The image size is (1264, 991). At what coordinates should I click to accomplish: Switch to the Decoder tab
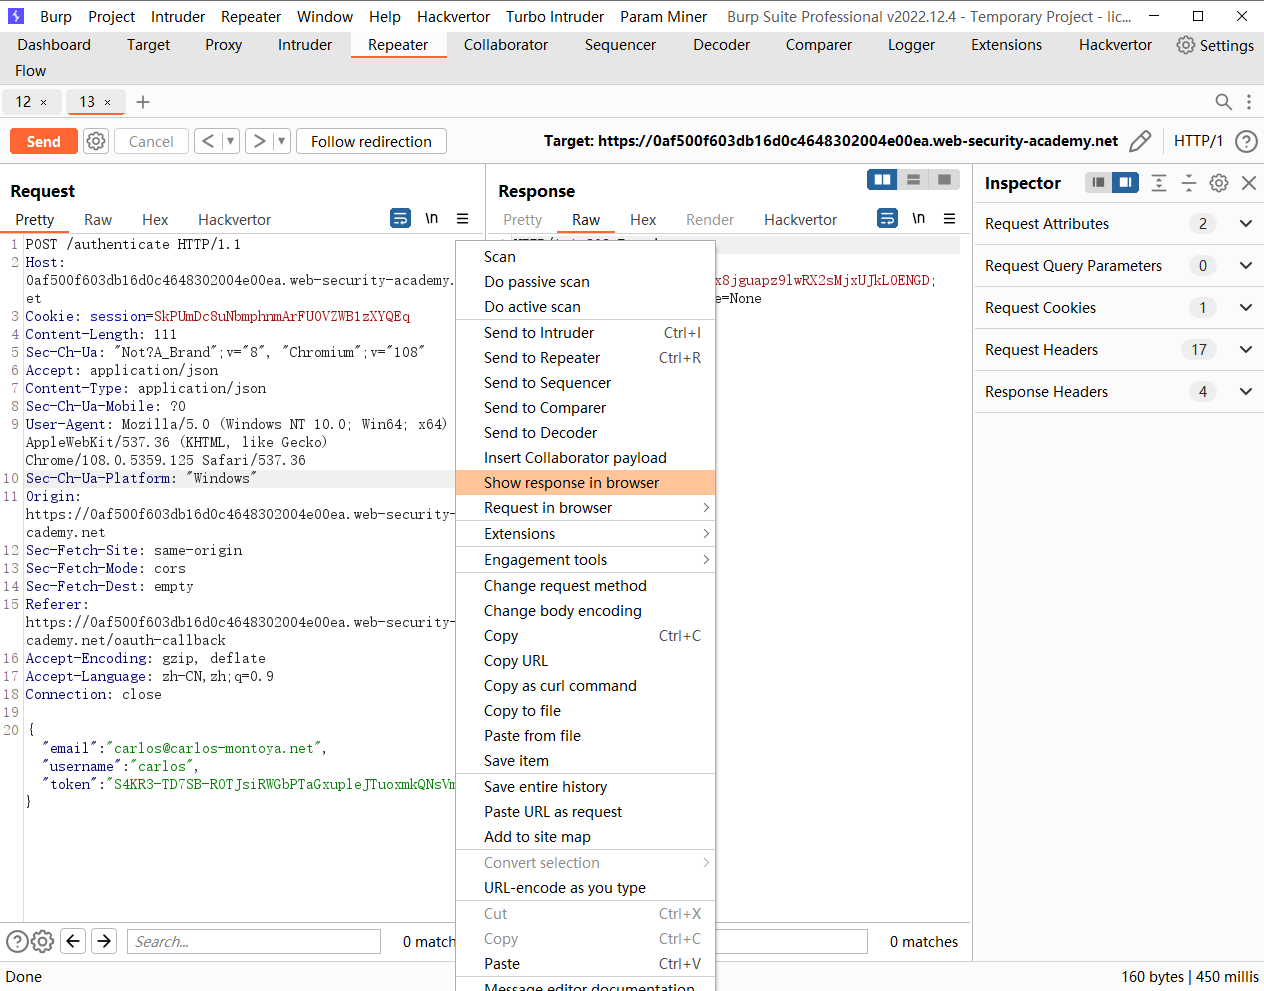coord(721,44)
